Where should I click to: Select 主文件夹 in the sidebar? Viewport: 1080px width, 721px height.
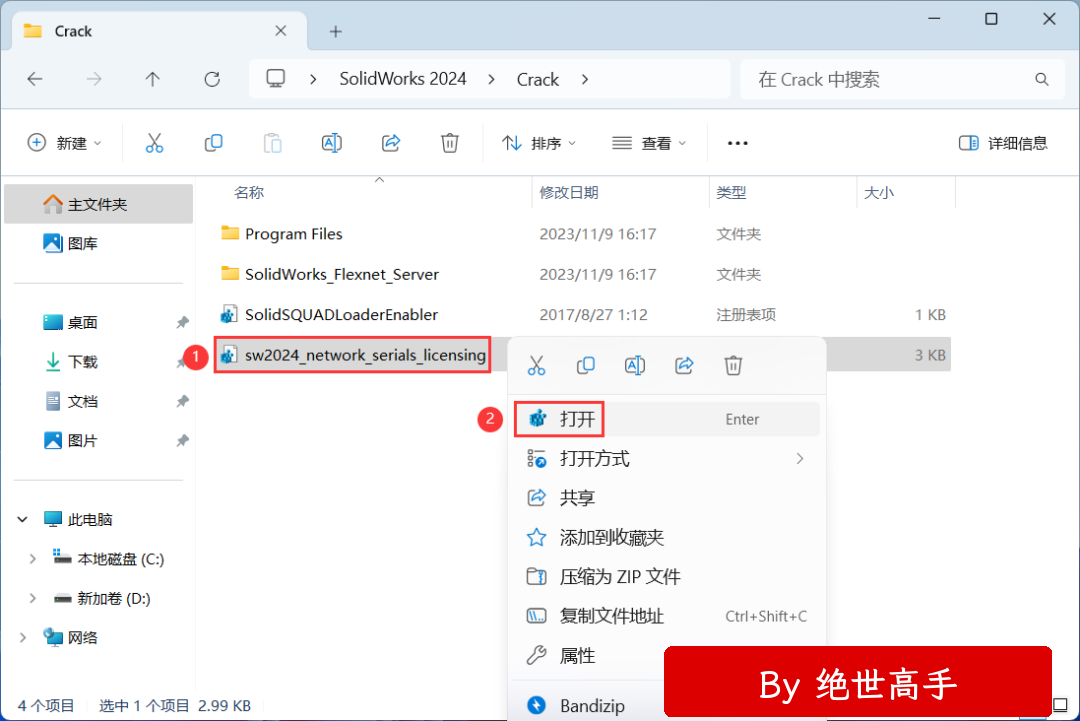point(98,204)
